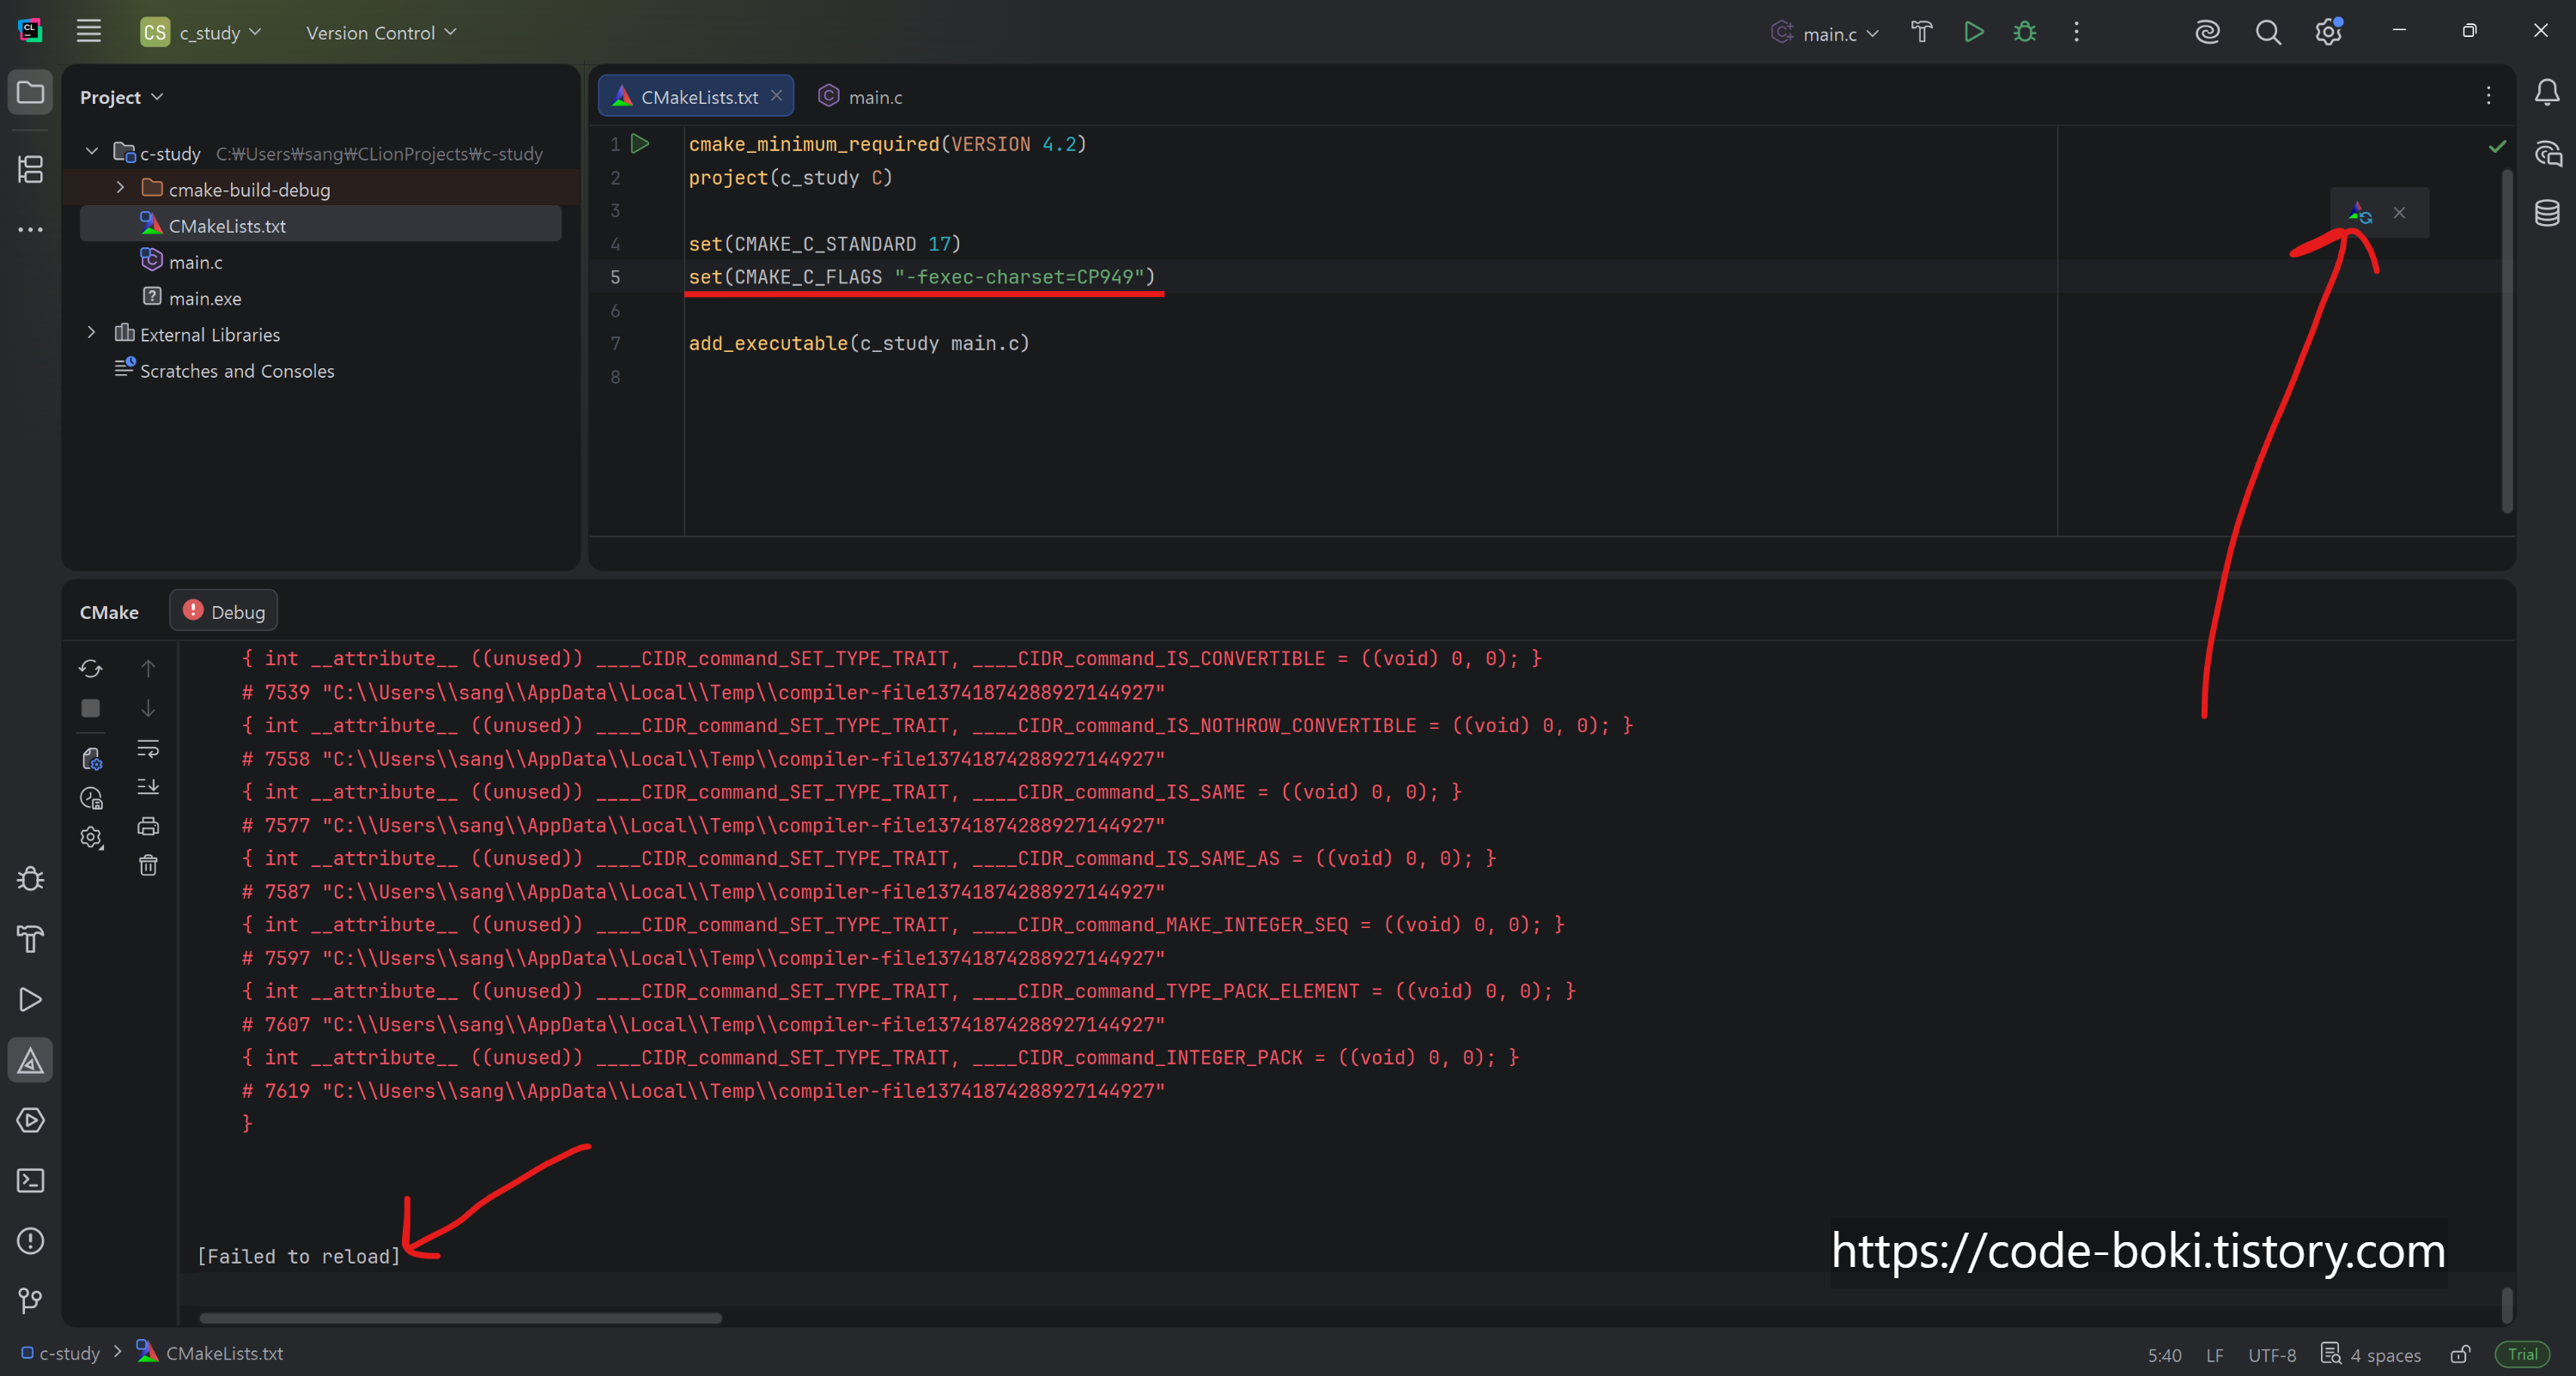Open the Git tool window

[x=30, y=1300]
